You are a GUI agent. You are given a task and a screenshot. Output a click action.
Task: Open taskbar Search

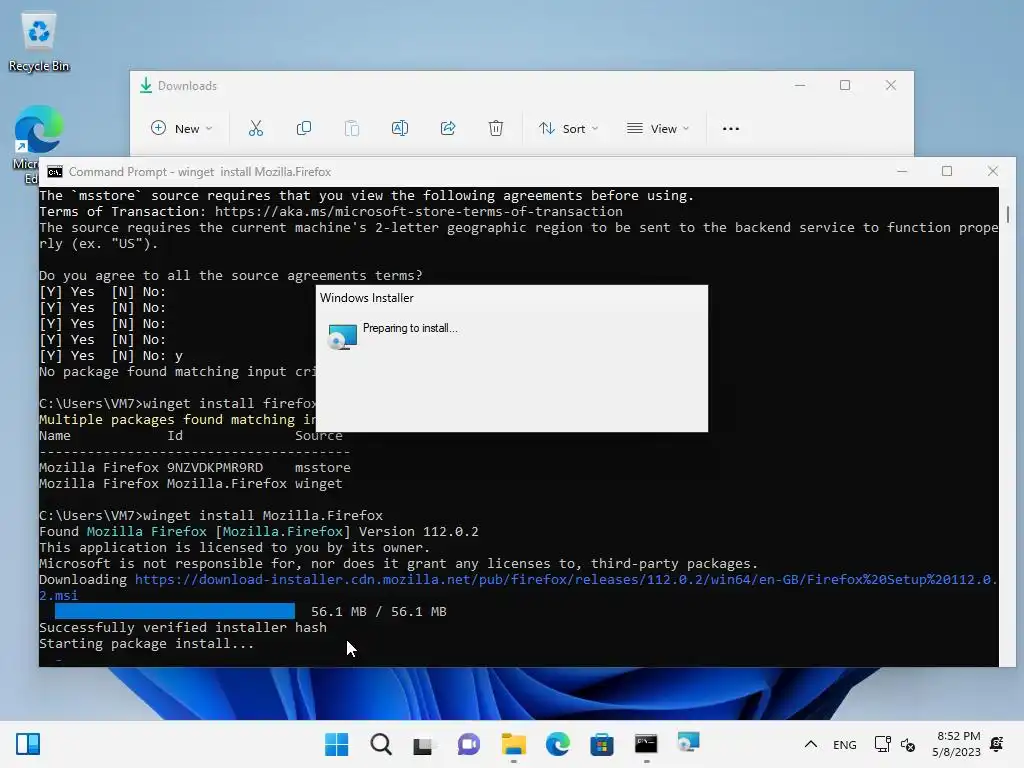381,744
